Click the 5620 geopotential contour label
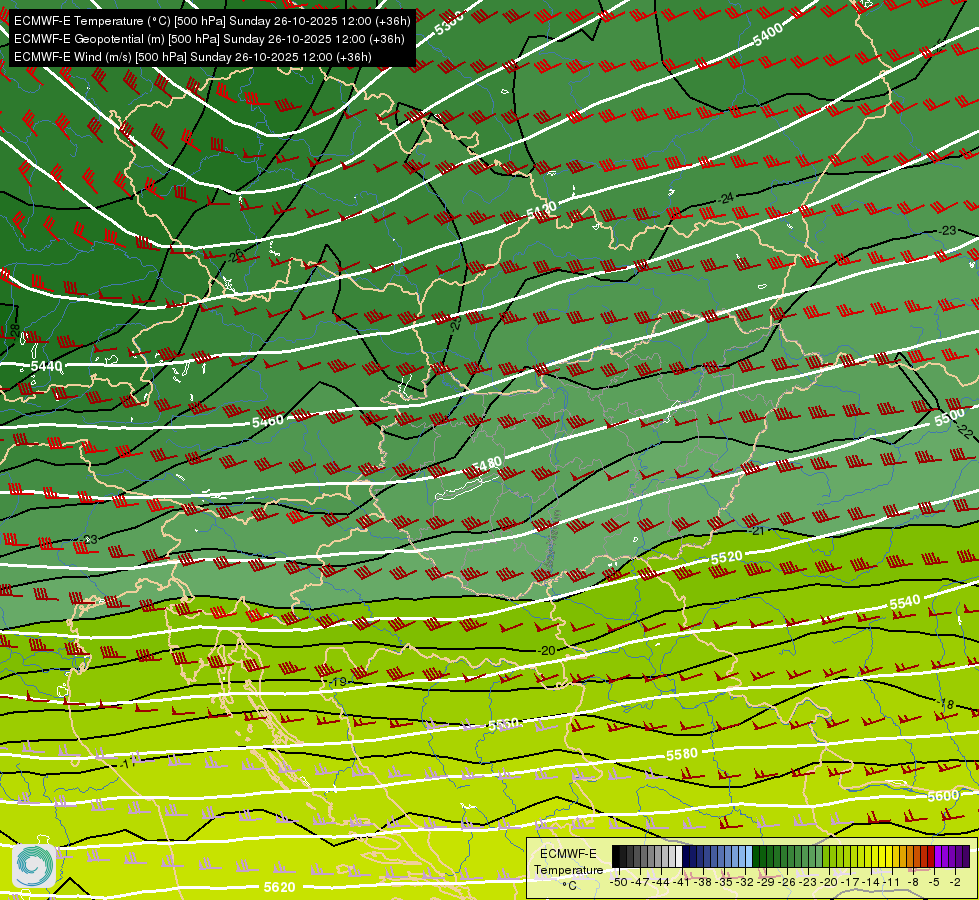979x900 pixels. 279,887
